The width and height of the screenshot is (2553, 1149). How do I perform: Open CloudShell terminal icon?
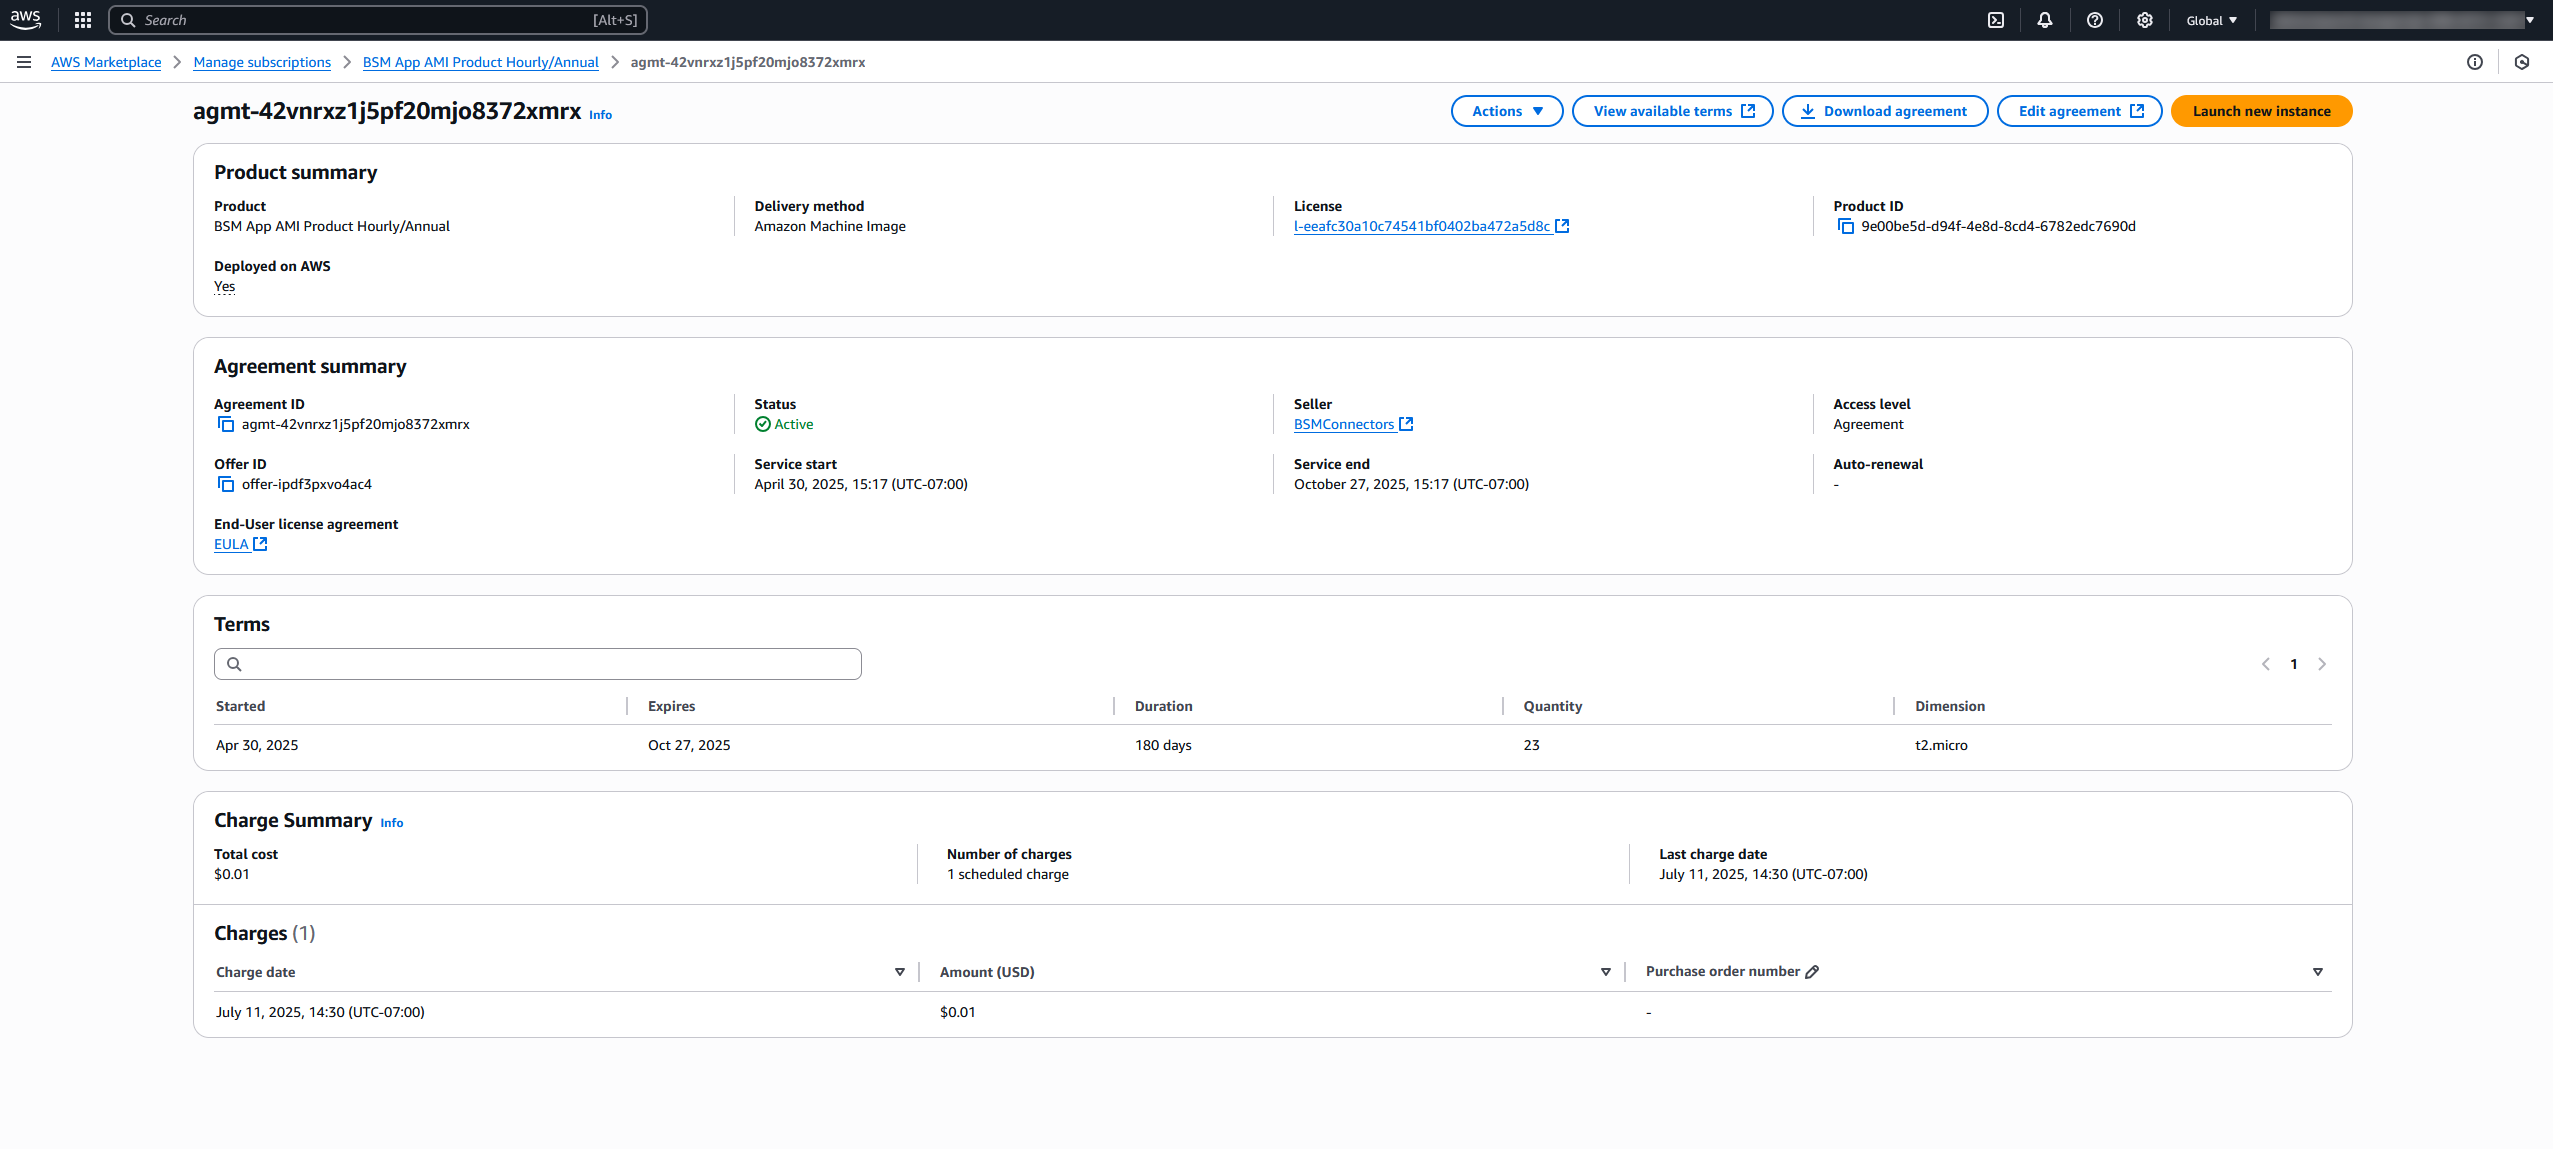(1996, 20)
